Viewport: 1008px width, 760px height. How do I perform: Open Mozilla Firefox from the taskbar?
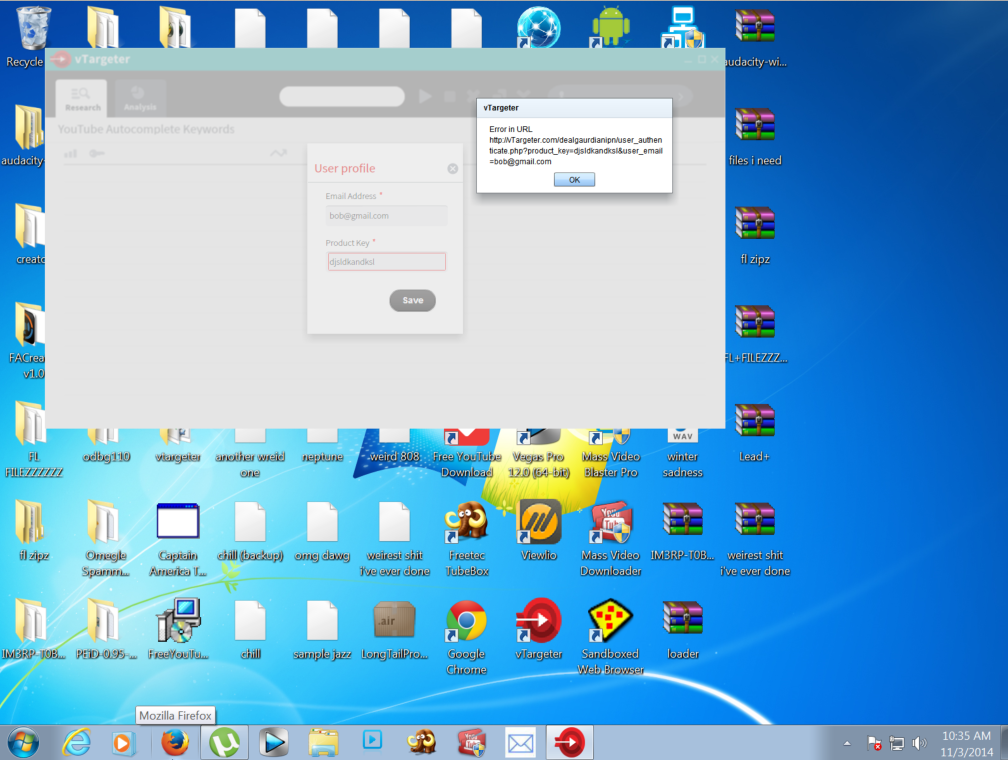(174, 743)
